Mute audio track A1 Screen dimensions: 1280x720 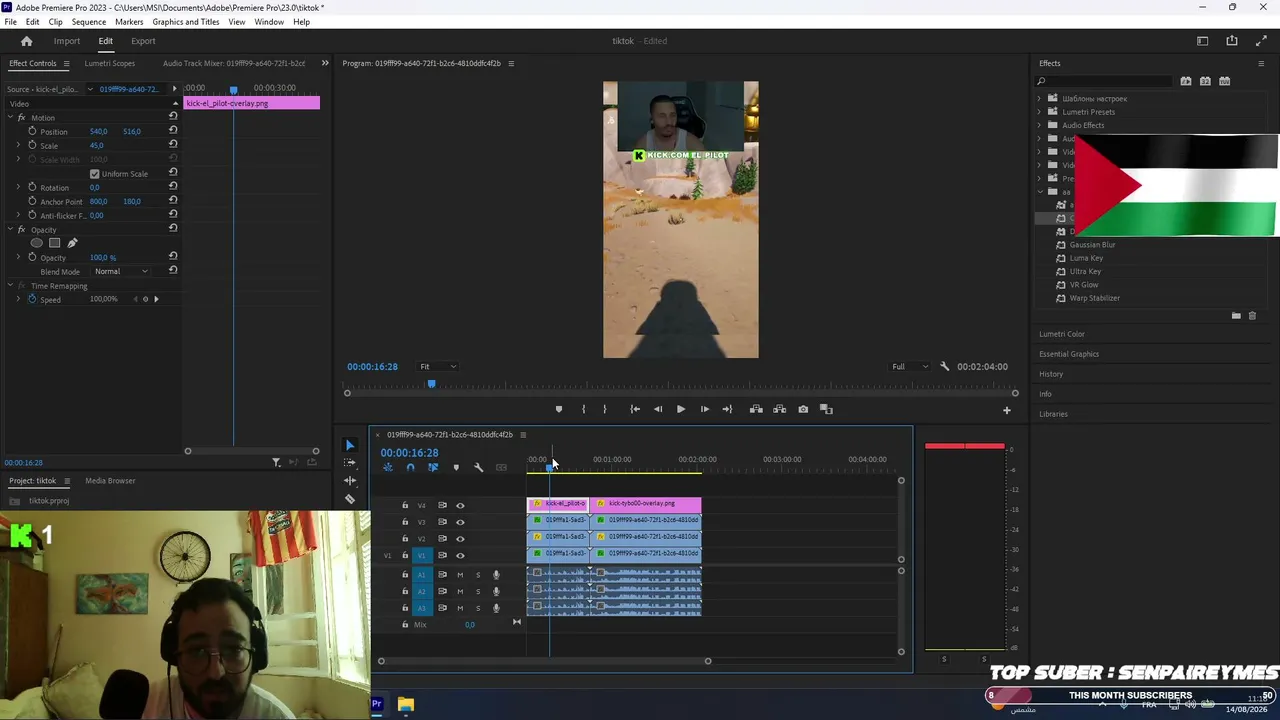[x=460, y=575]
